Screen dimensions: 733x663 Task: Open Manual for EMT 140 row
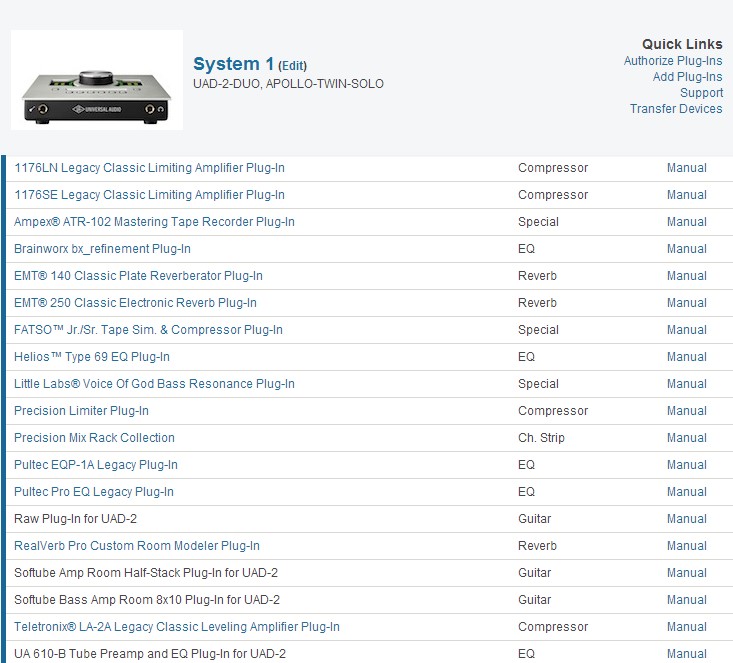click(687, 276)
